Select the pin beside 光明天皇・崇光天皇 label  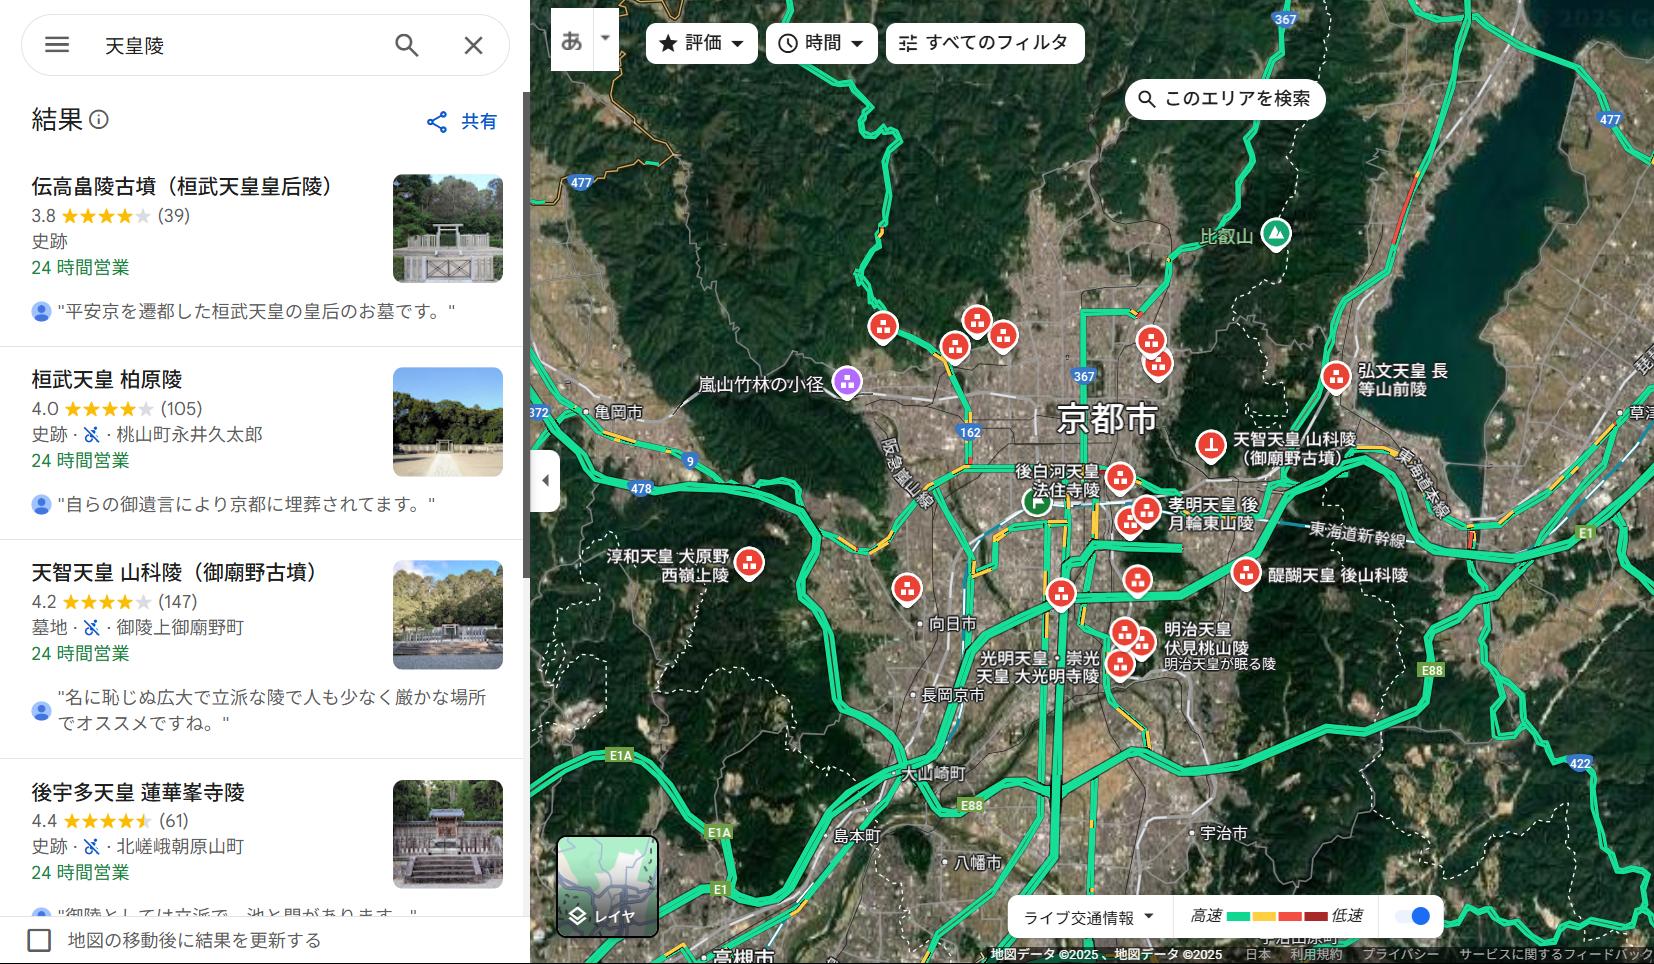point(1120,664)
